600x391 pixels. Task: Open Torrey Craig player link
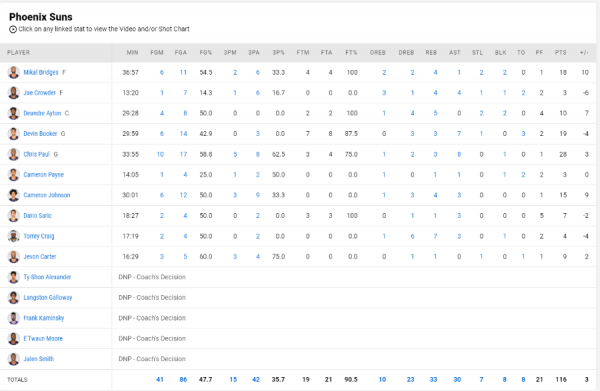coord(39,236)
